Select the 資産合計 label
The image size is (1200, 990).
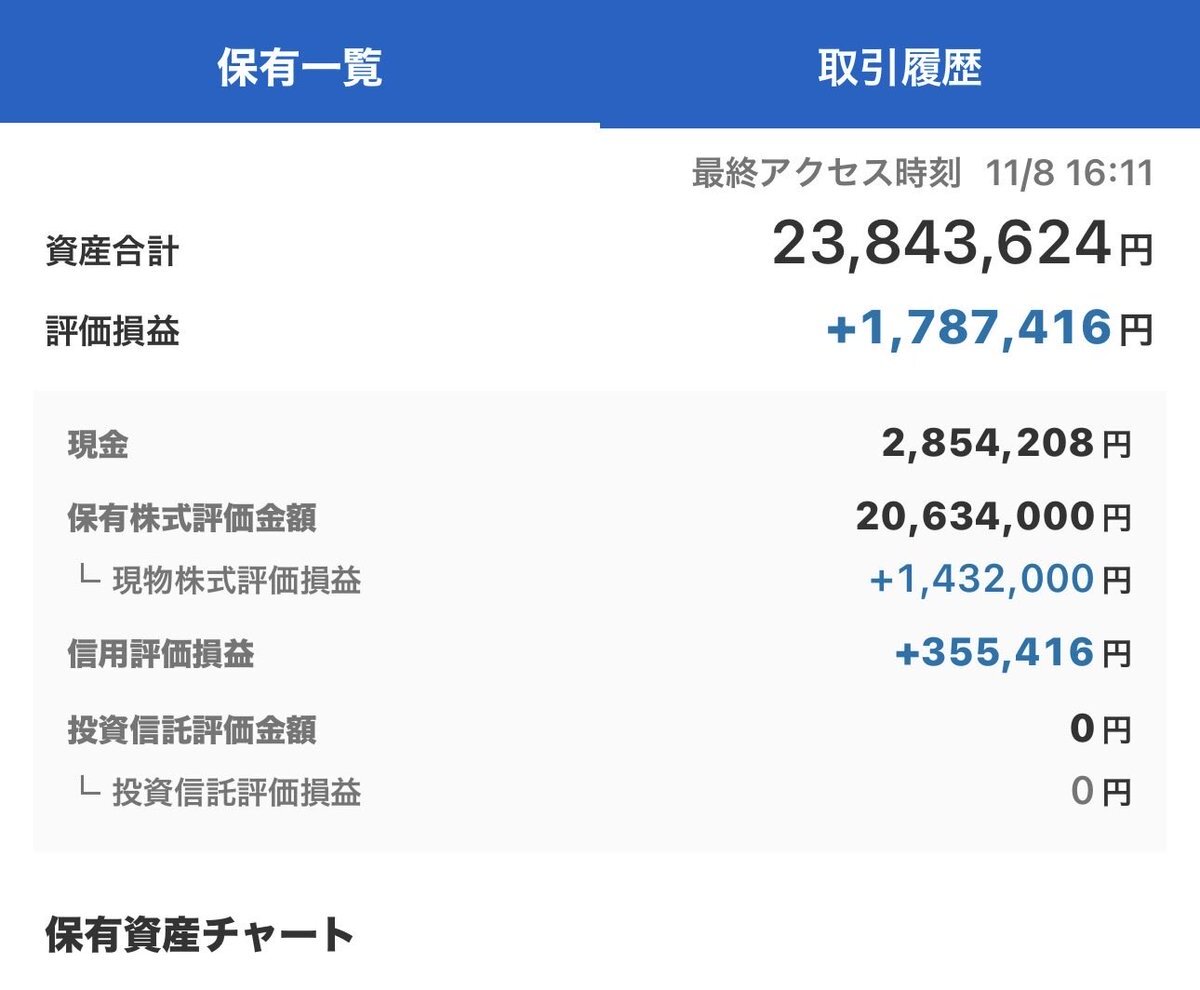point(112,252)
